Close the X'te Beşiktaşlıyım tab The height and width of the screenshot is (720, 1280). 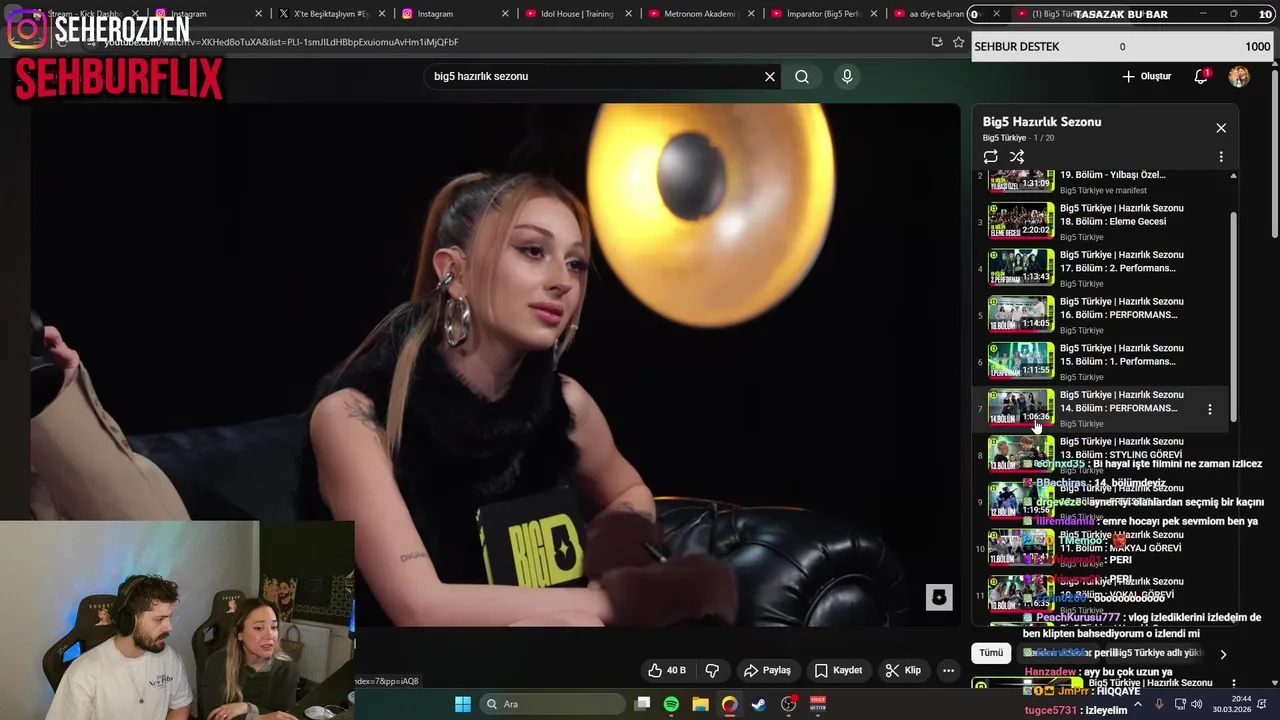[x=382, y=14]
